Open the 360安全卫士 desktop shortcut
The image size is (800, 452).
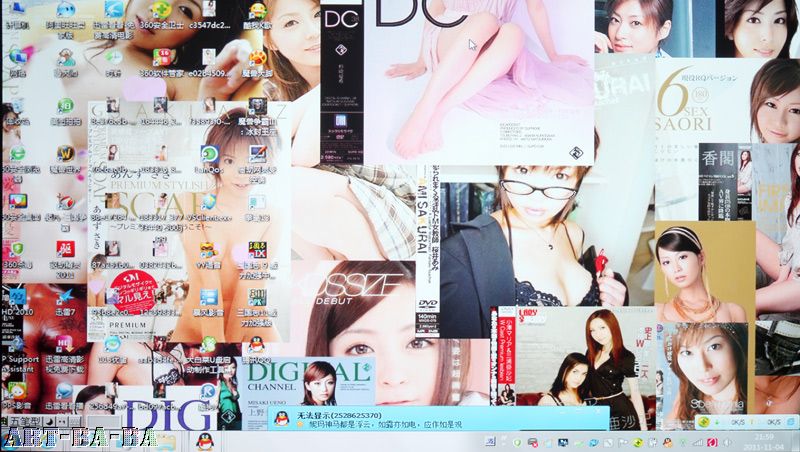161,14
